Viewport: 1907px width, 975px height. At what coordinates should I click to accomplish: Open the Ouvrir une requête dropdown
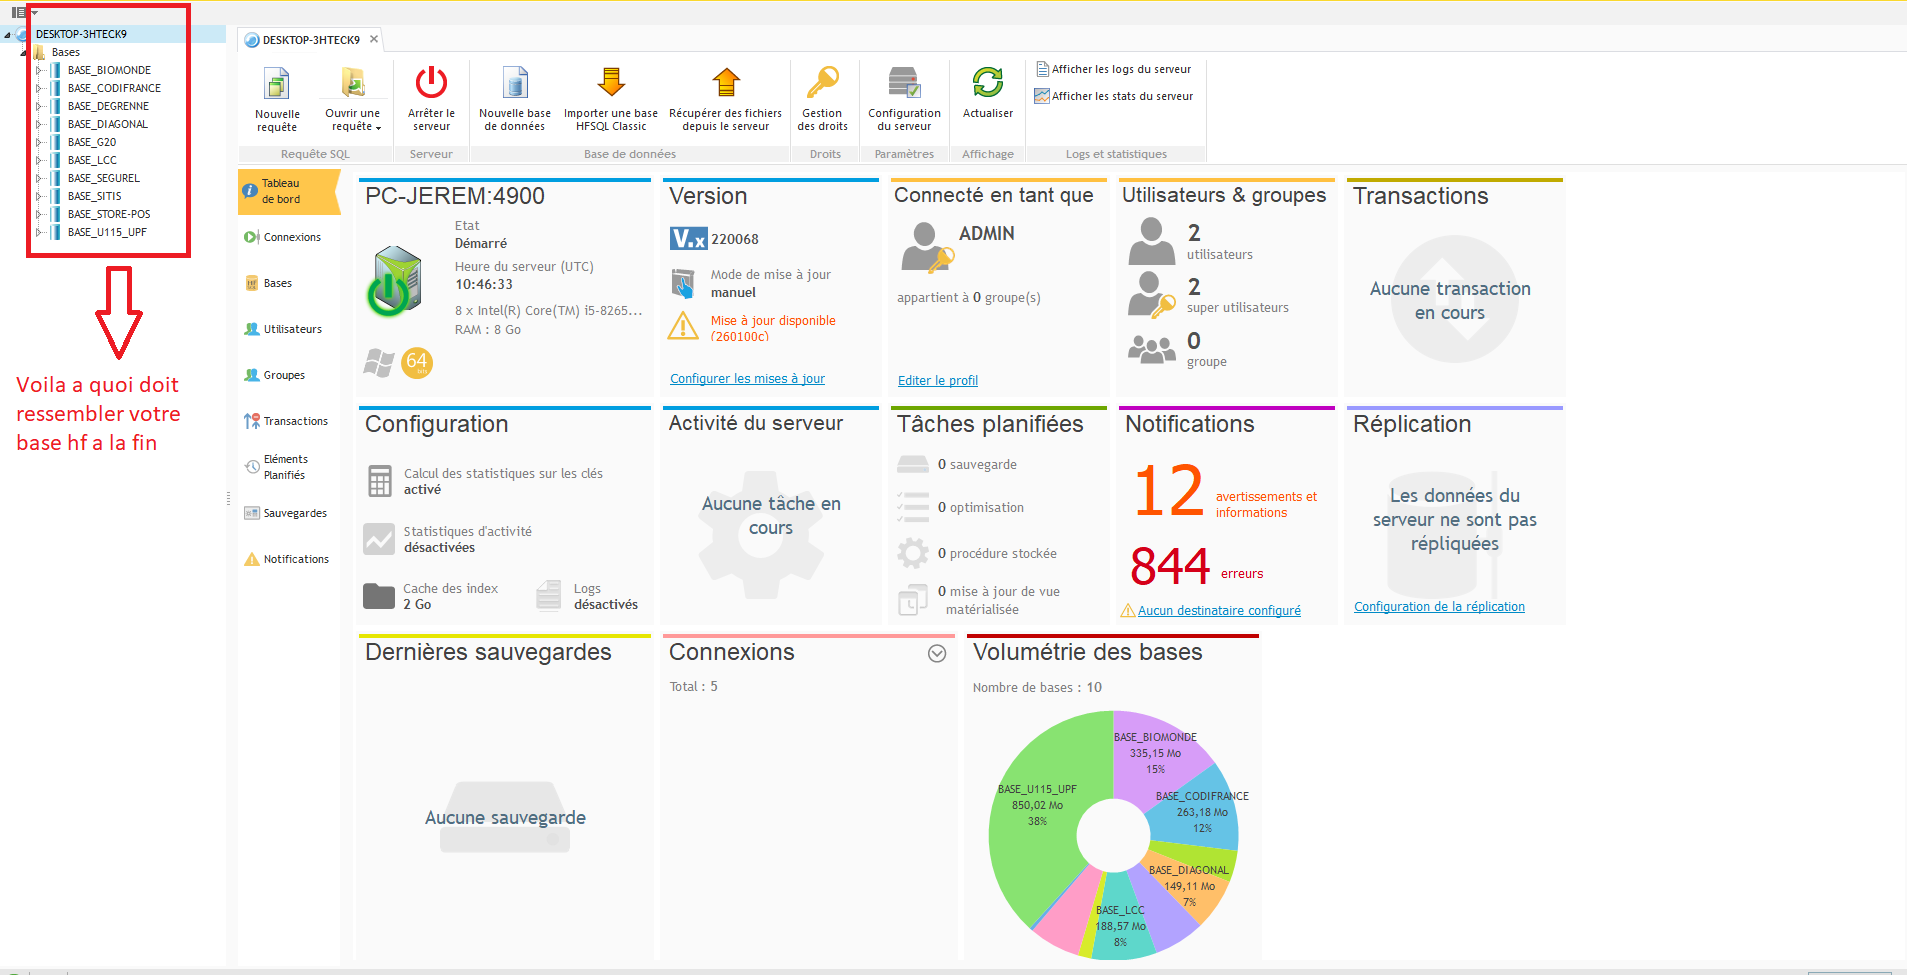click(378, 128)
